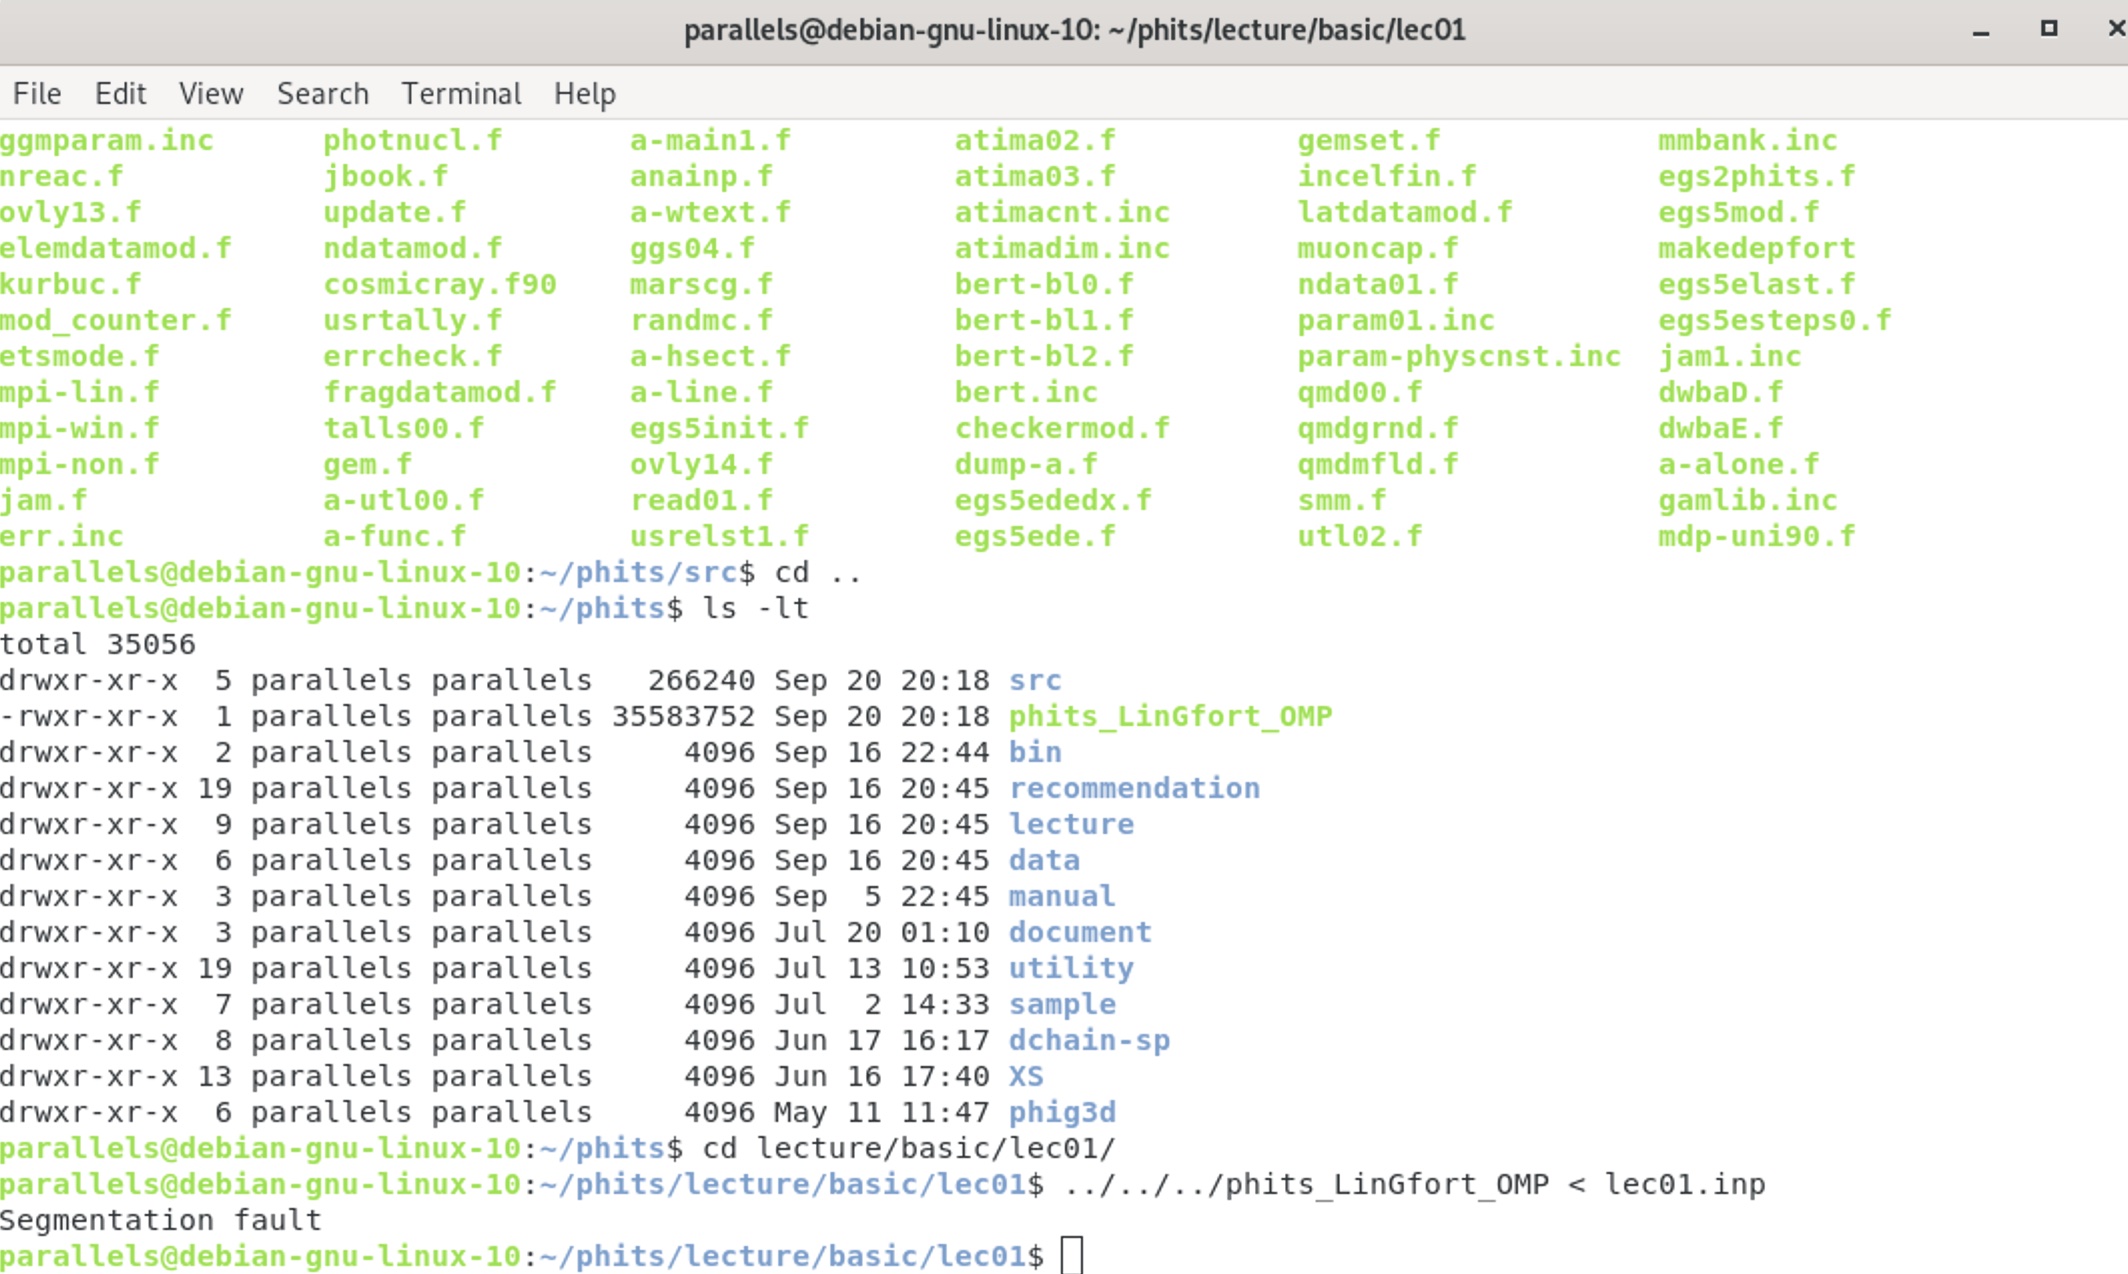Select the phits_LinGfort_OMP file name
Image resolution: width=2128 pixels, height=1274 pixels.
tap(1170, 715)
